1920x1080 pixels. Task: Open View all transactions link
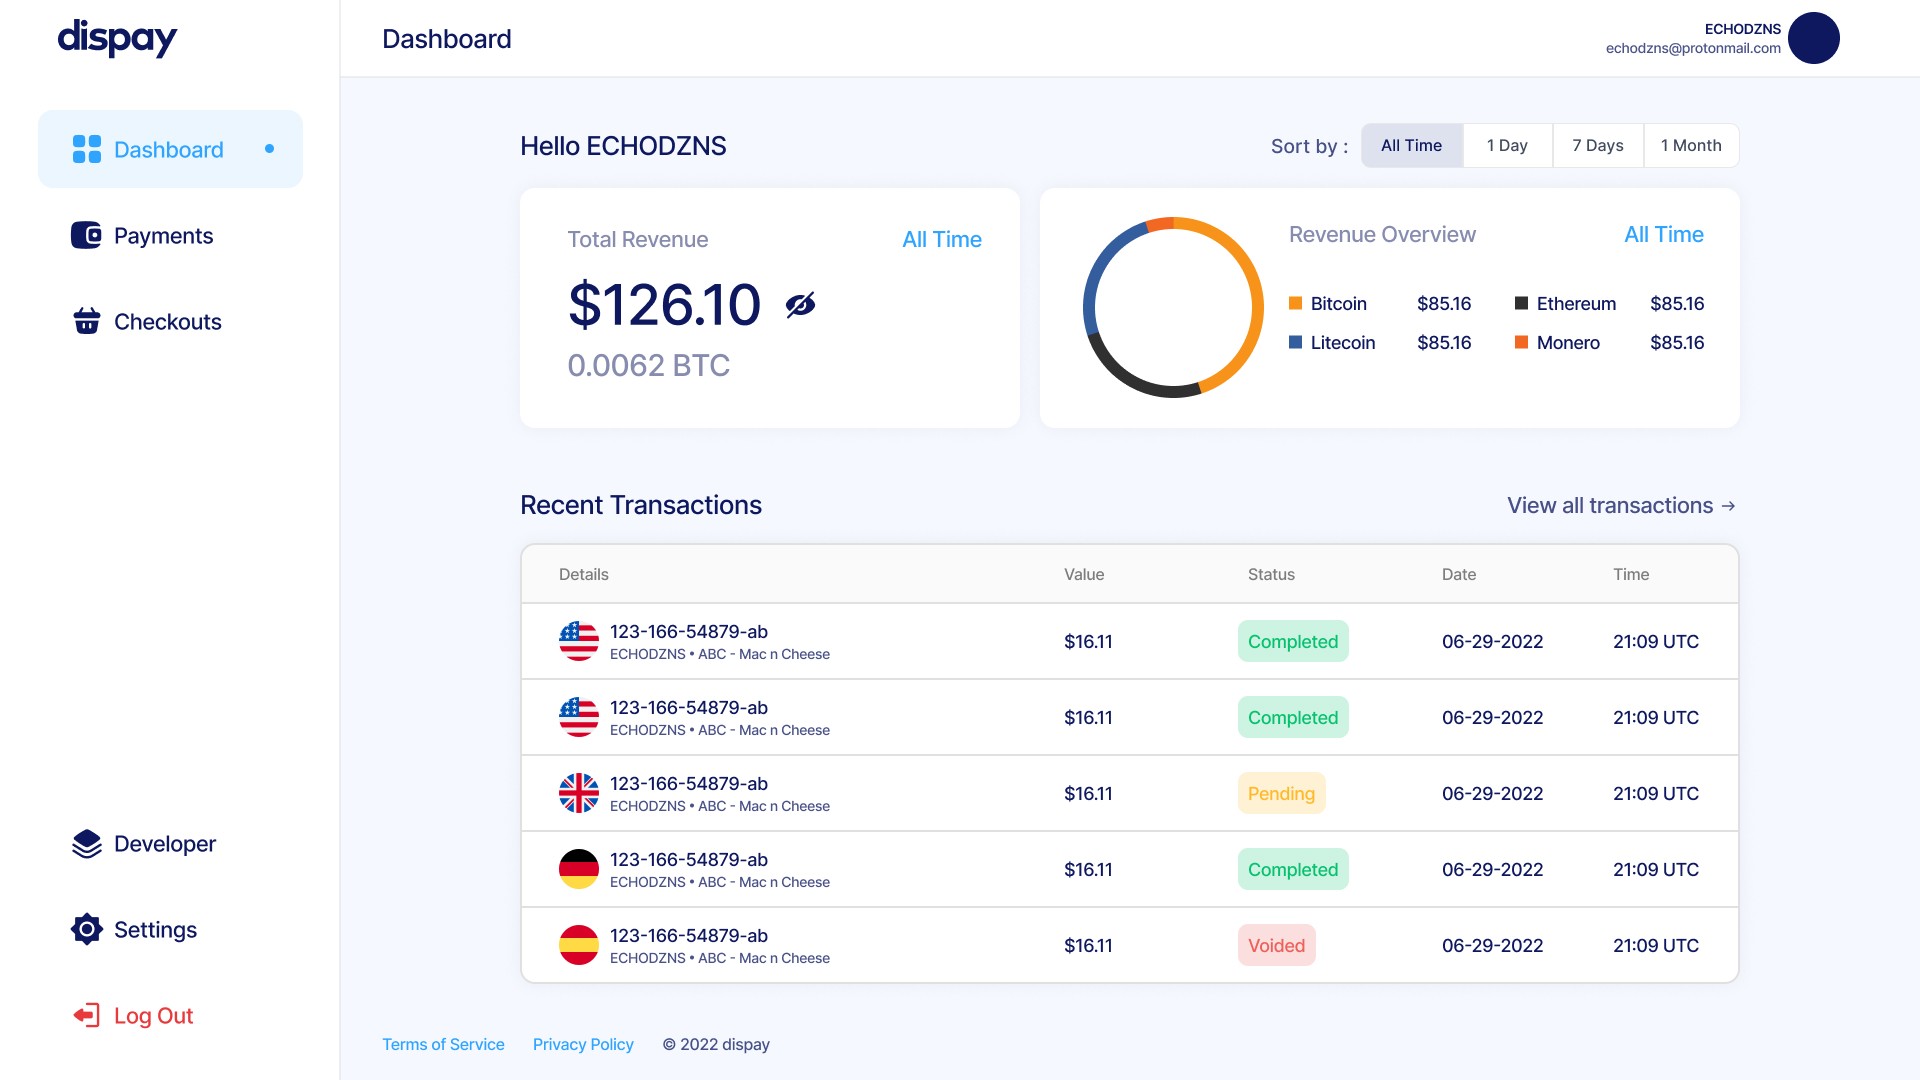pos(1621,505)
